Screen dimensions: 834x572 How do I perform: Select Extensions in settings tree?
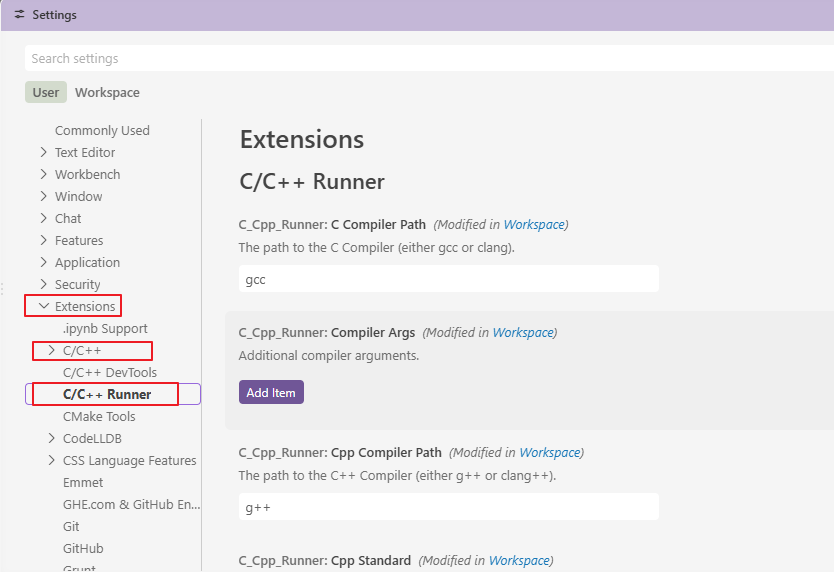[85, 306]
